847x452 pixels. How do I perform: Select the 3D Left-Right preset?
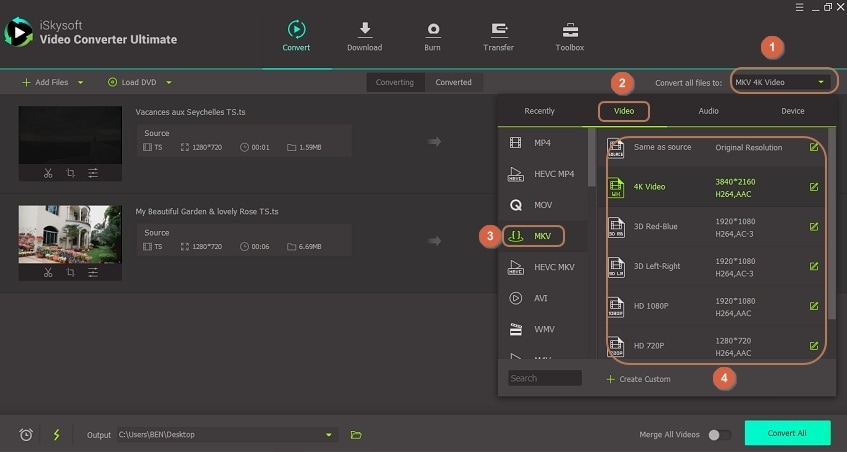tap(712, 266)
